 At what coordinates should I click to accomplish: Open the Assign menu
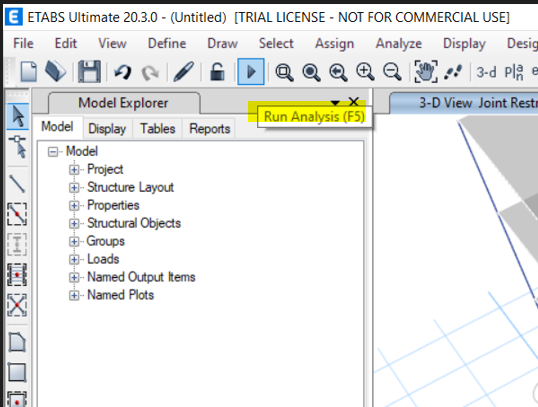335,44
